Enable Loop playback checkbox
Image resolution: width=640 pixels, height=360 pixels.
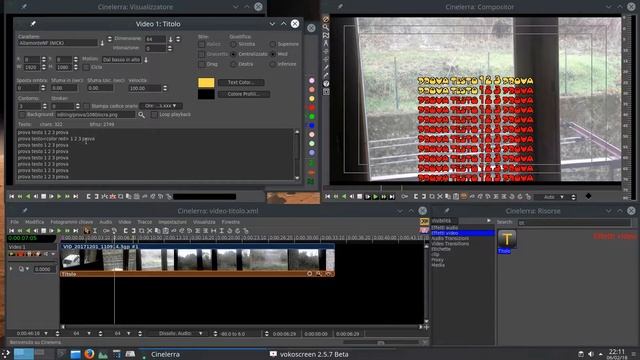[x=154, y=115]
